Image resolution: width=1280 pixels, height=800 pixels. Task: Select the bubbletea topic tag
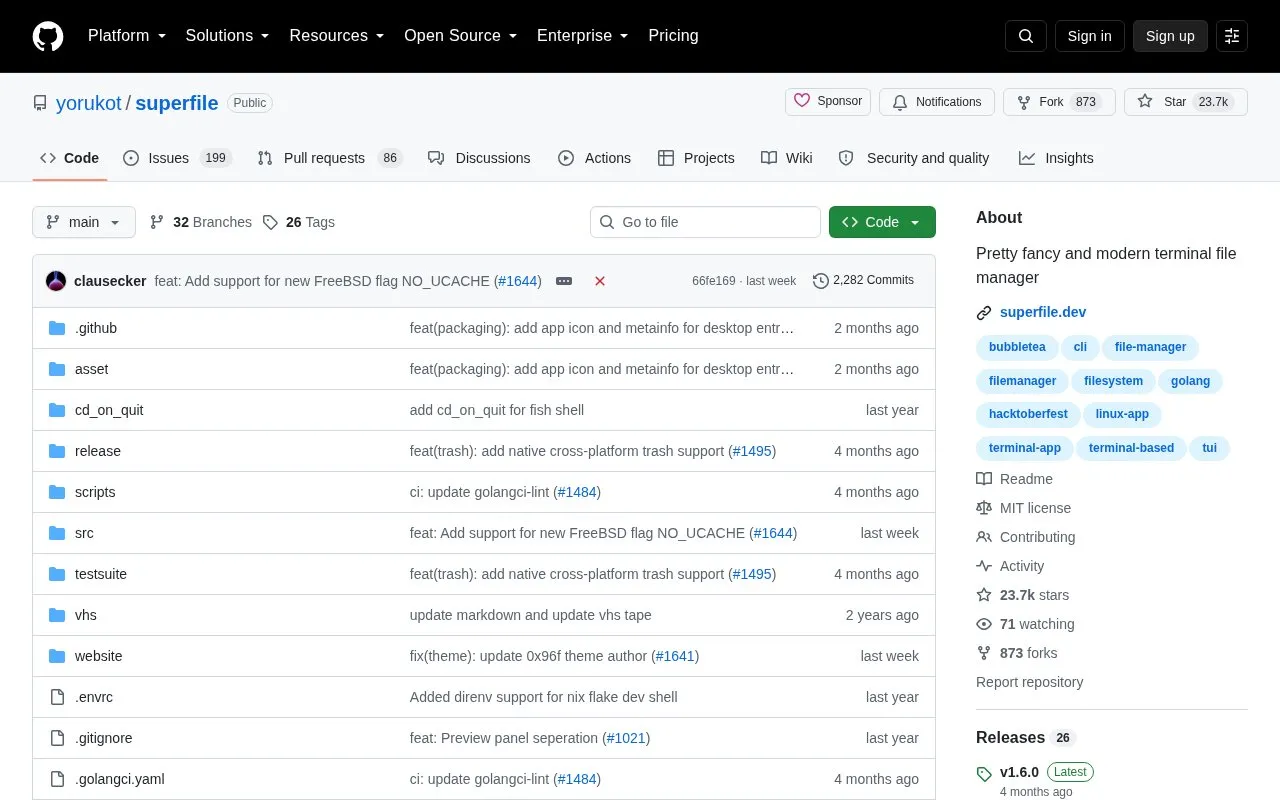(1017, 347)
